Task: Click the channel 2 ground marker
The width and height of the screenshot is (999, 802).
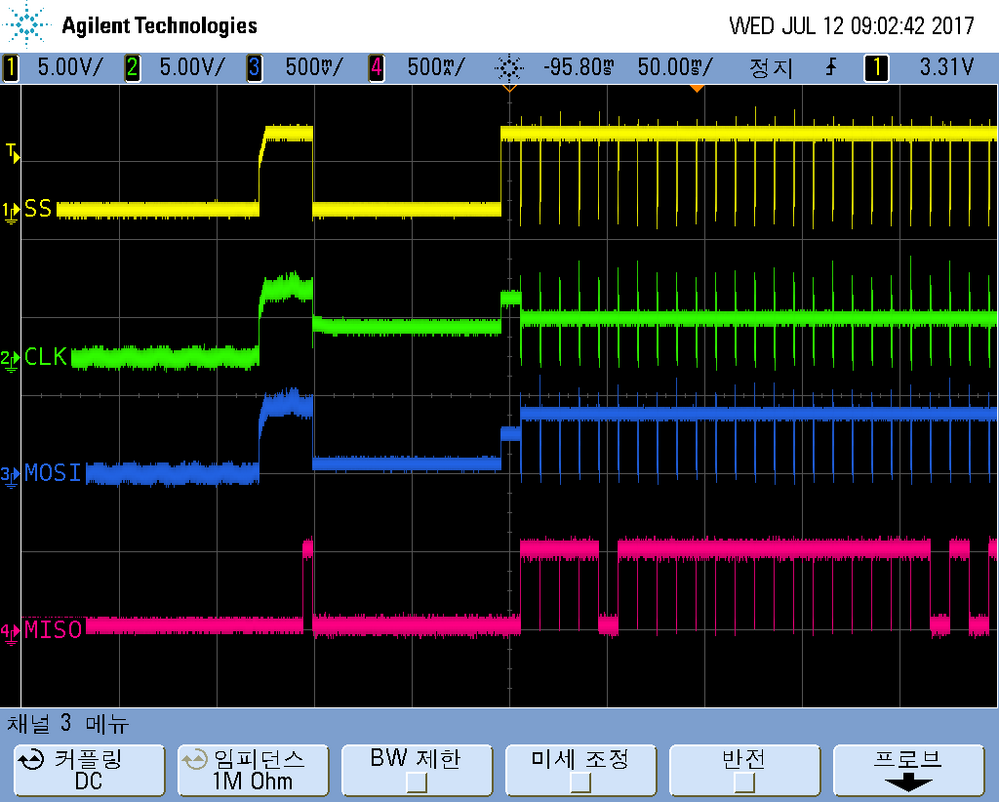Action: click(10, 361)
